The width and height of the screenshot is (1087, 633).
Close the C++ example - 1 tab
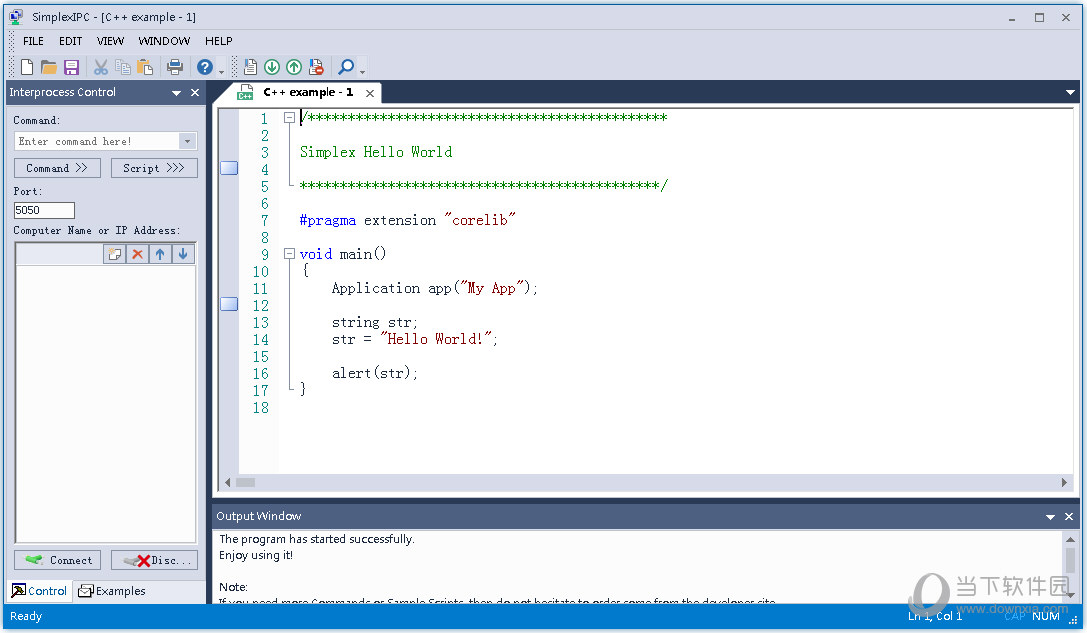(370, 93)
